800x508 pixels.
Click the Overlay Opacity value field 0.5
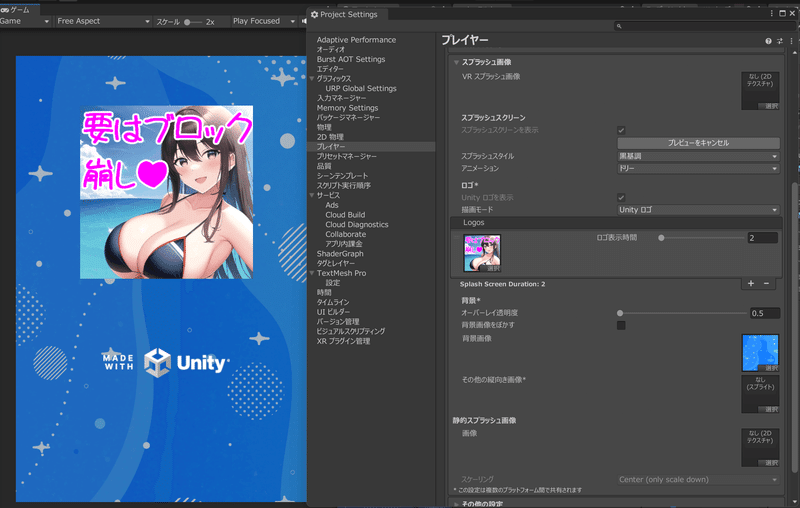click(x=765, y=313)
